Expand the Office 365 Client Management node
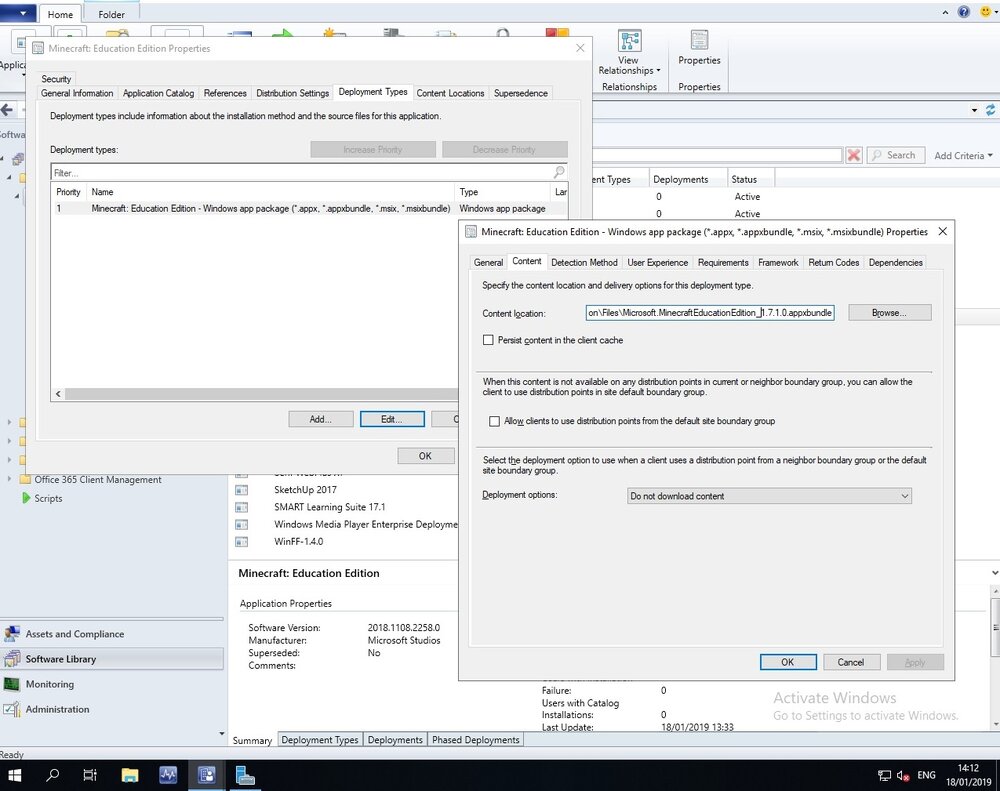The height and width of the screenshot is (791, 1000). click(x=9, y=479)
